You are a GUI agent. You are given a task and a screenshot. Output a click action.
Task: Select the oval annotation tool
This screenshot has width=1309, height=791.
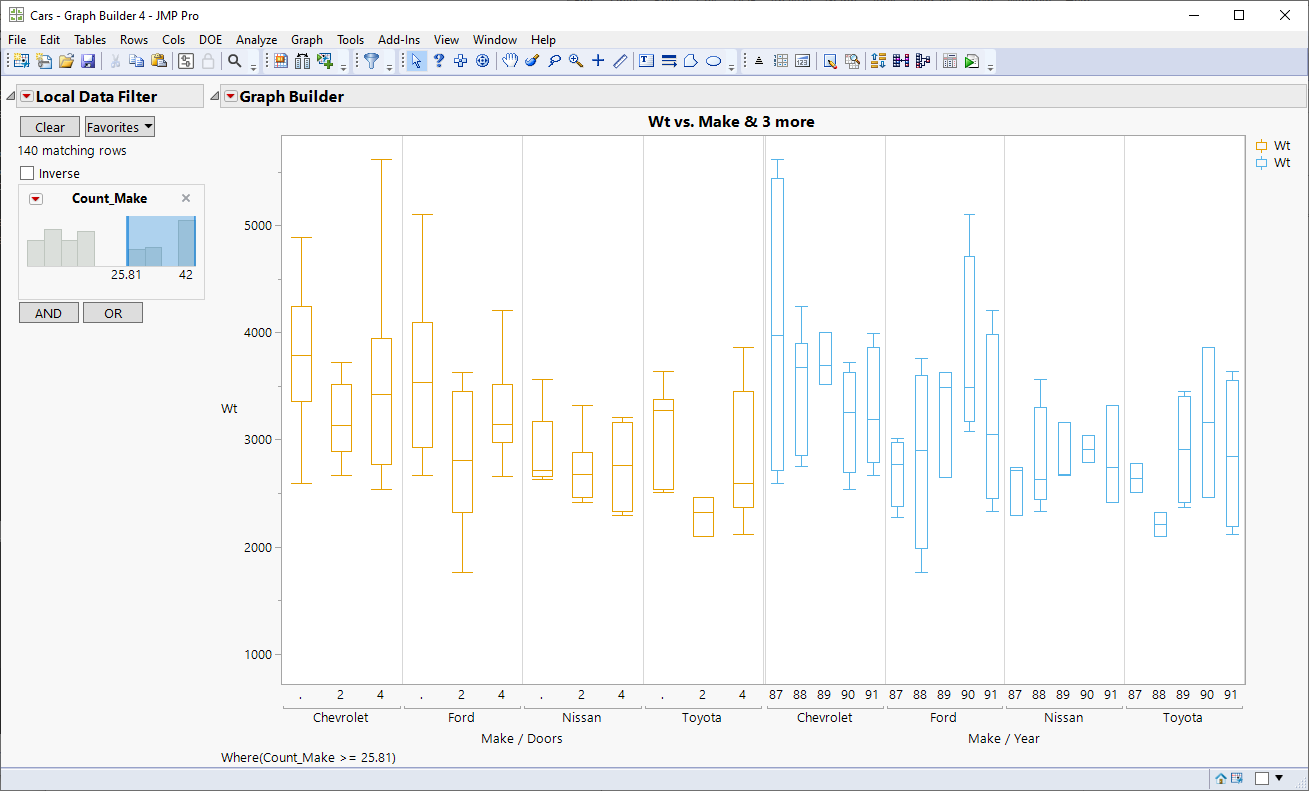coord(714,61)
